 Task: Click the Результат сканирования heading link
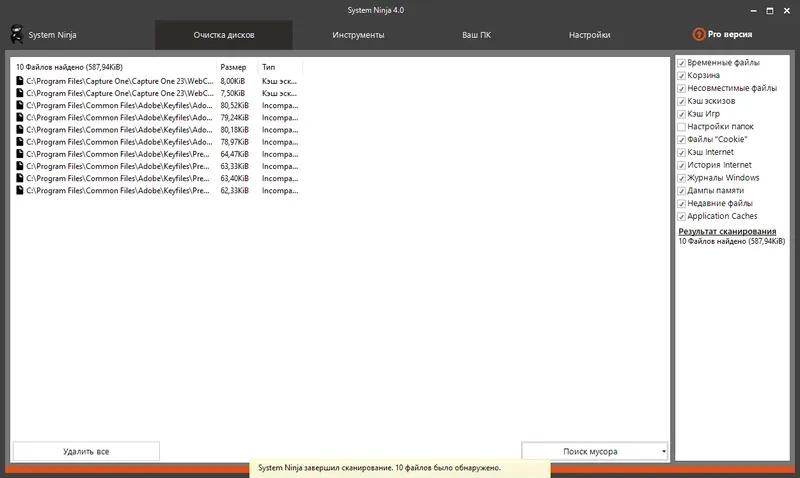727,231
